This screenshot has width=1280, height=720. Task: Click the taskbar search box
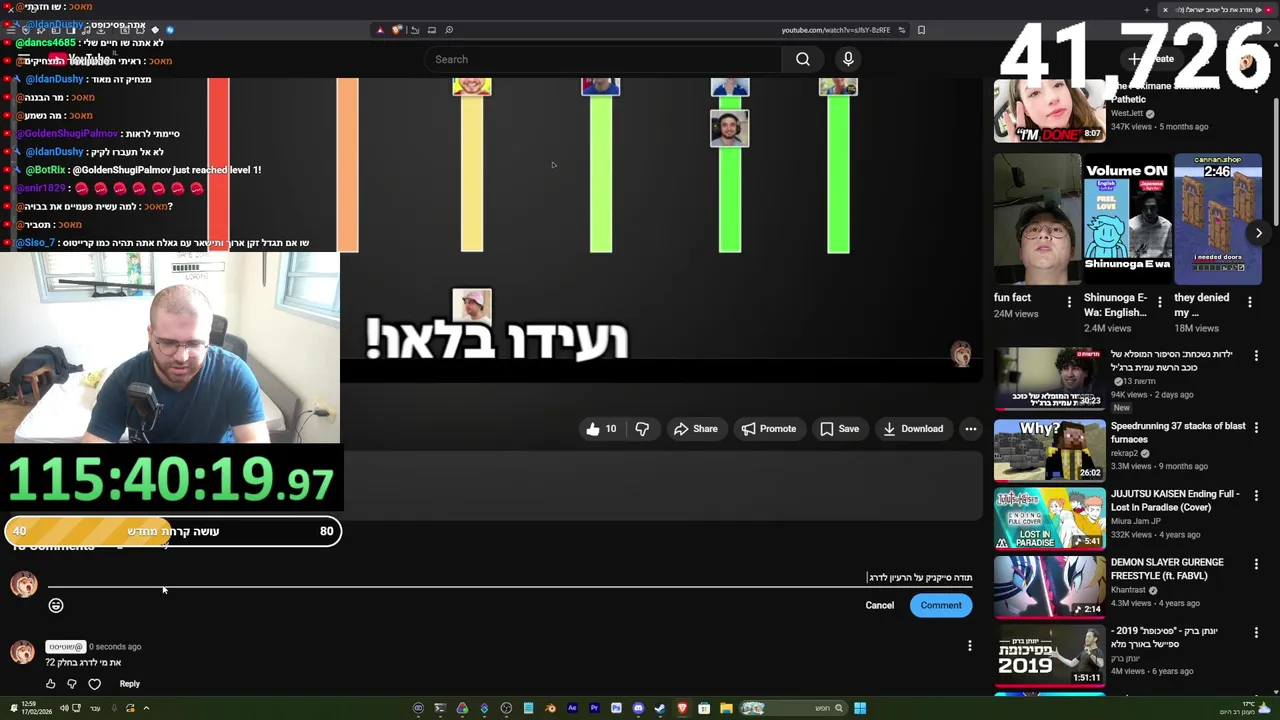coord(794,708)
